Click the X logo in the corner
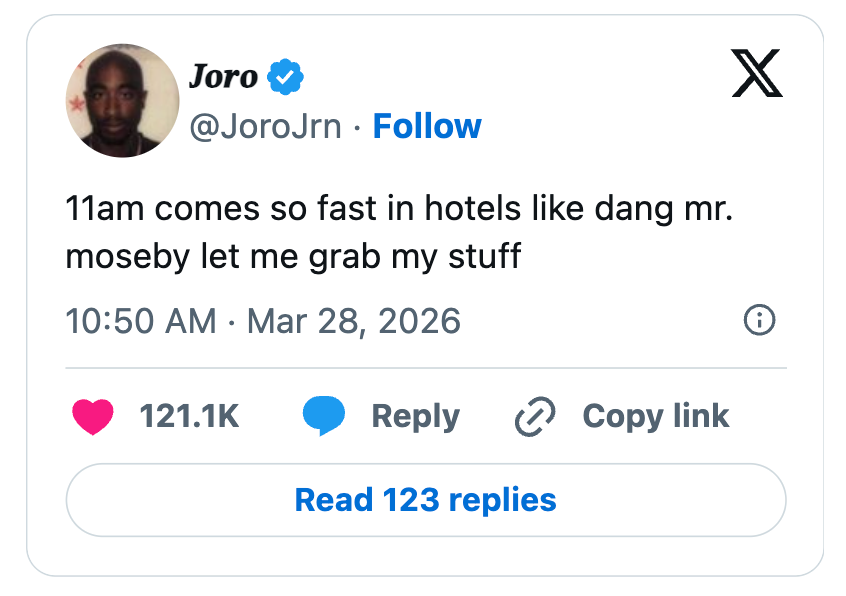The height and width of the screenshot is (596, 846). pyautogui.click(x=757, y=73)
